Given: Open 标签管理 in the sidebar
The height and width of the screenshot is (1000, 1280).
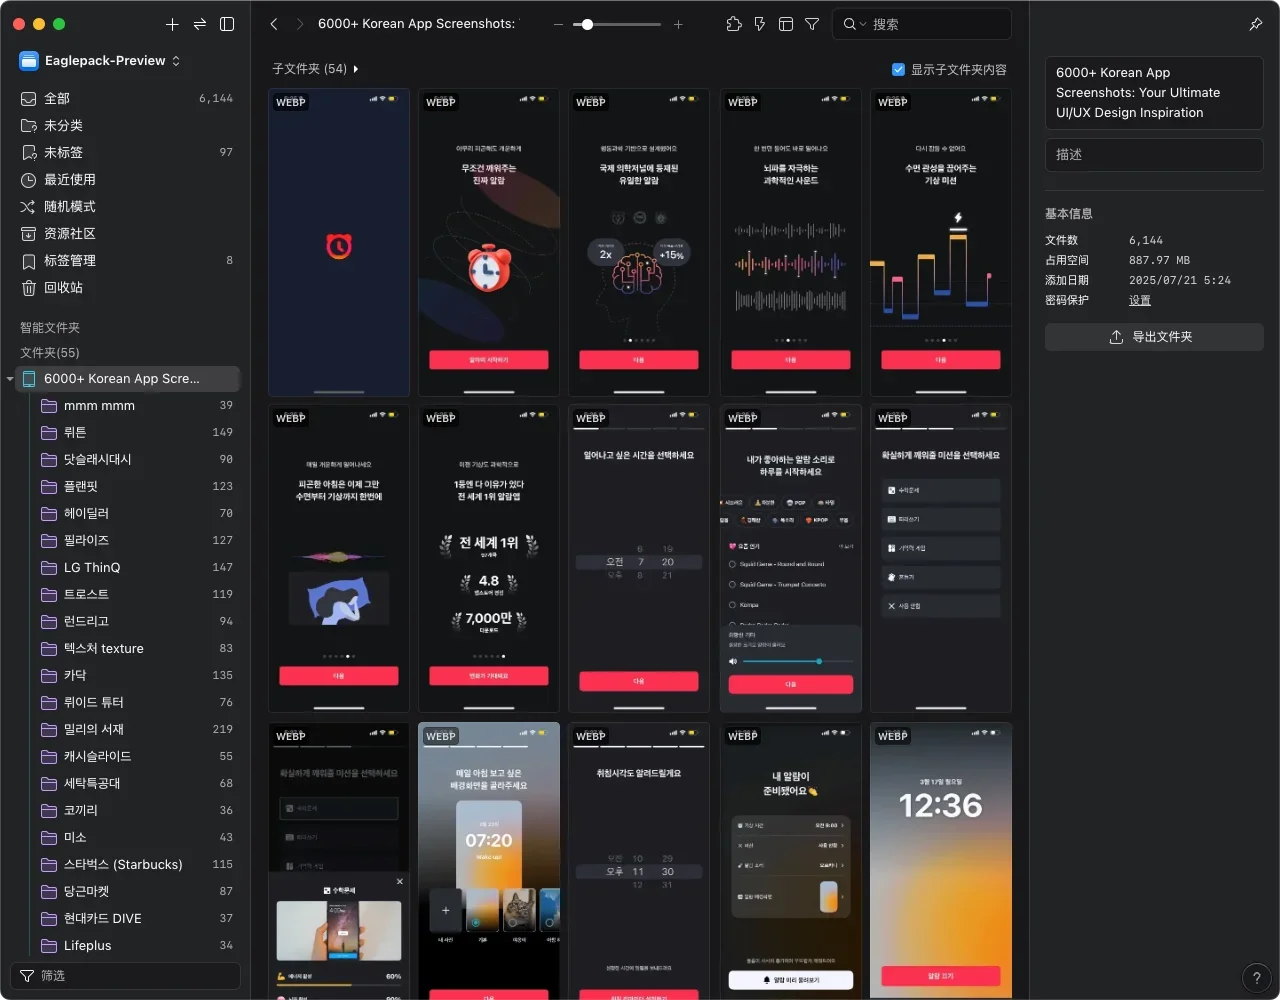Looking at the screenshot, I should point(69,260).
